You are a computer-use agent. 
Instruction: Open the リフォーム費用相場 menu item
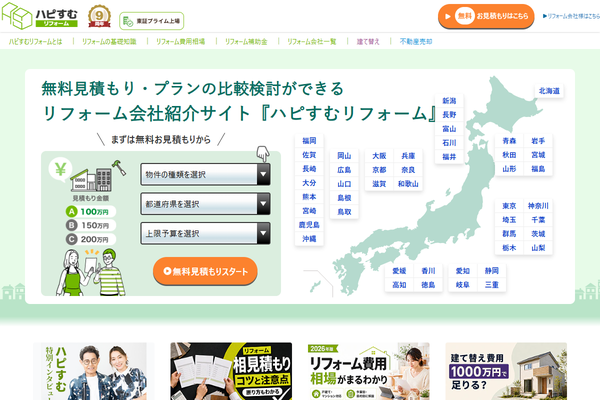(x=180, y=41)
